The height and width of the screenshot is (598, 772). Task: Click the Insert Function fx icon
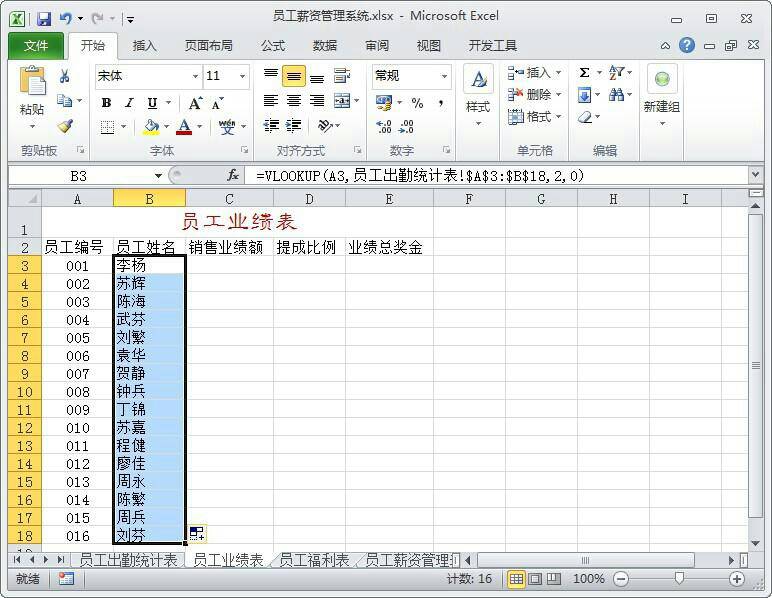tap(233, 175)
